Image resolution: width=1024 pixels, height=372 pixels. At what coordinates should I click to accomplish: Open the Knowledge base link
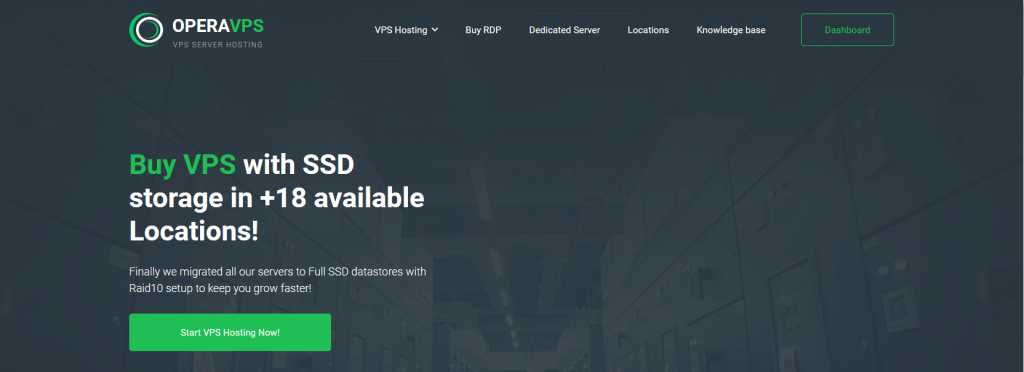click(731, 30)
